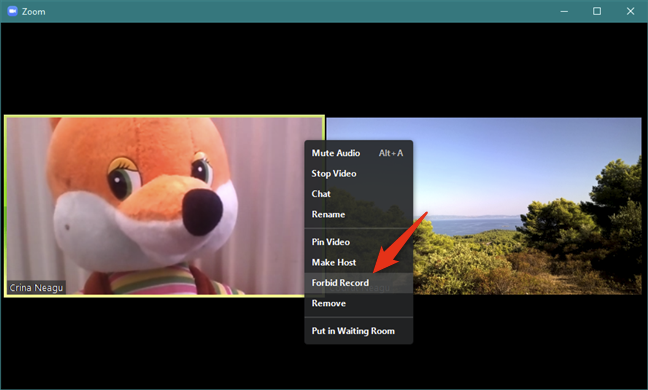Image resolution: width=648 pixels, height=390 pixels.
Task: Click the Zoom app icon in title bar
Action: coord(12,11)
